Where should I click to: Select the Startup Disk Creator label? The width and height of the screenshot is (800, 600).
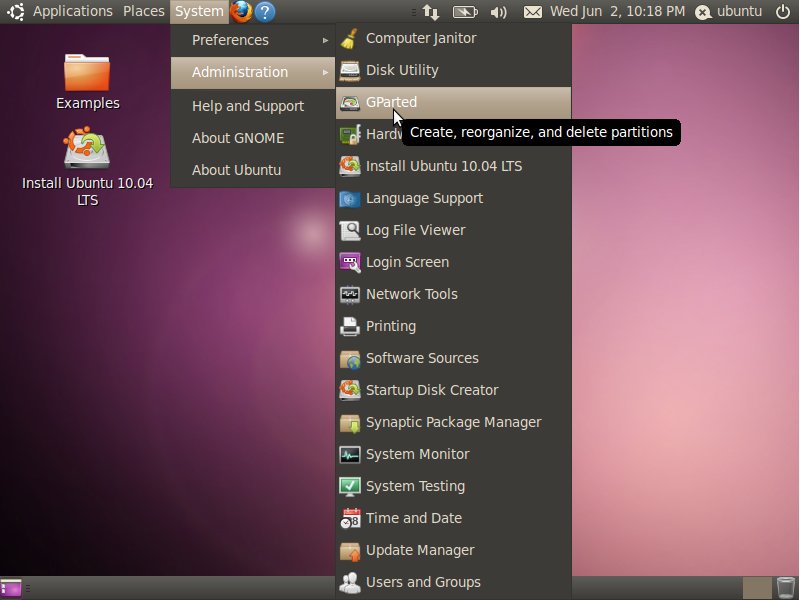click(x=432, y=390)
